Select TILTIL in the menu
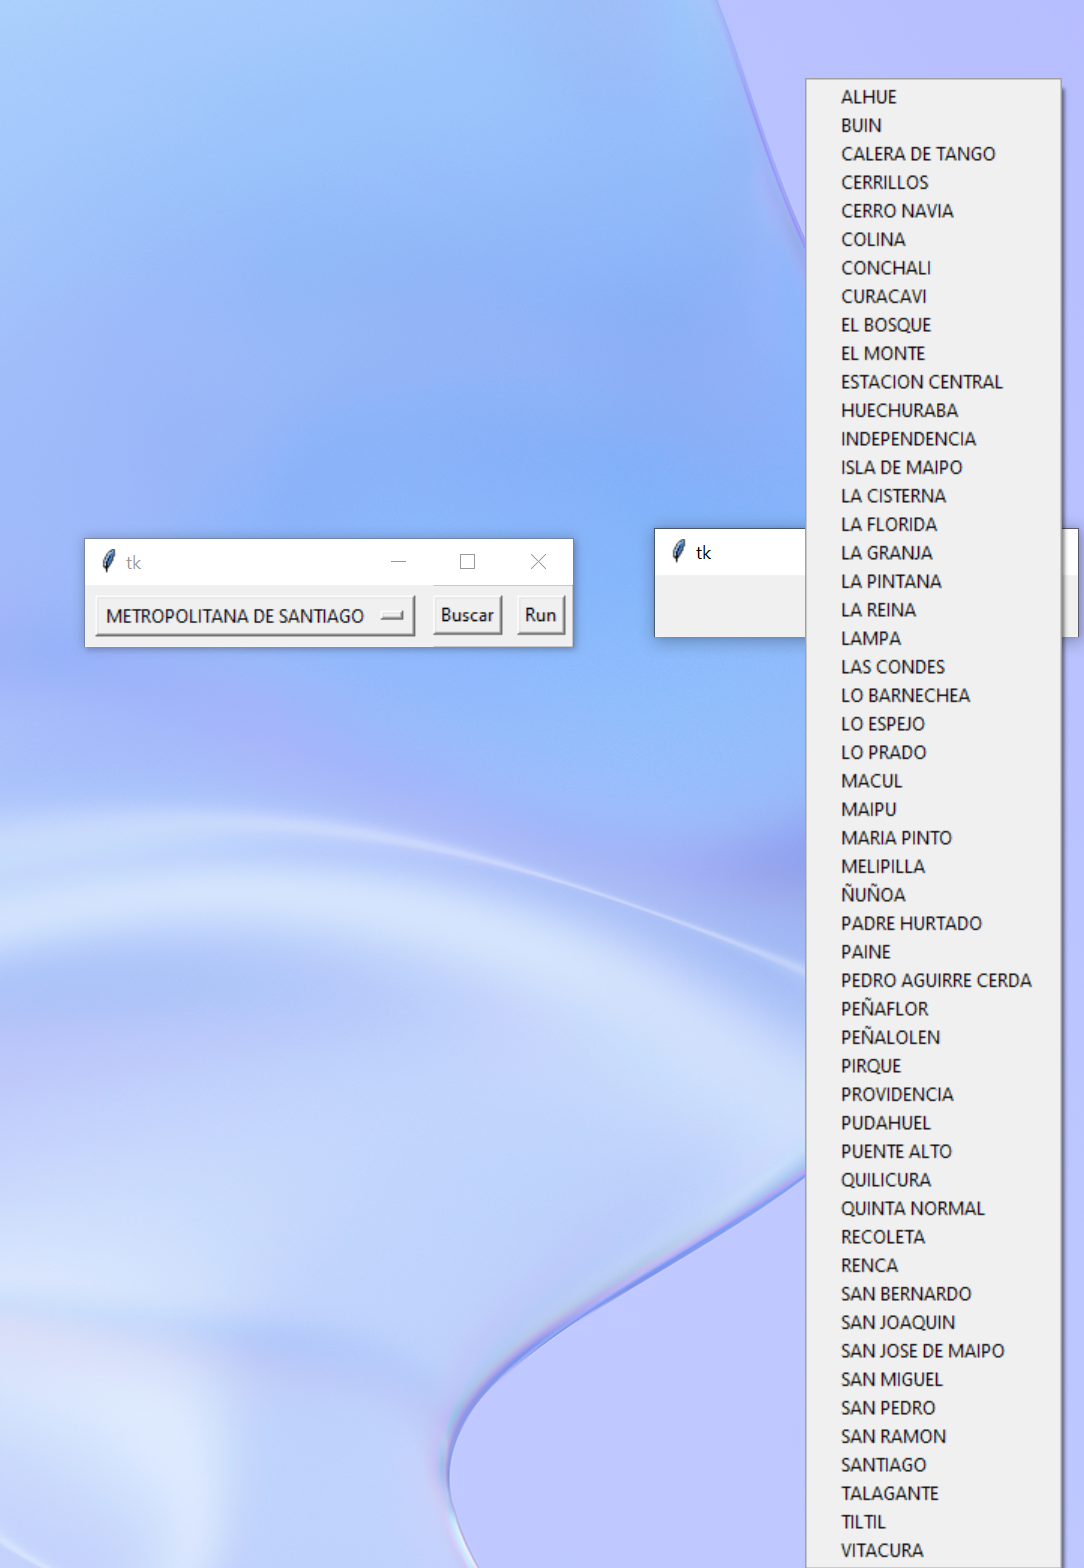 coord(933,1522)
